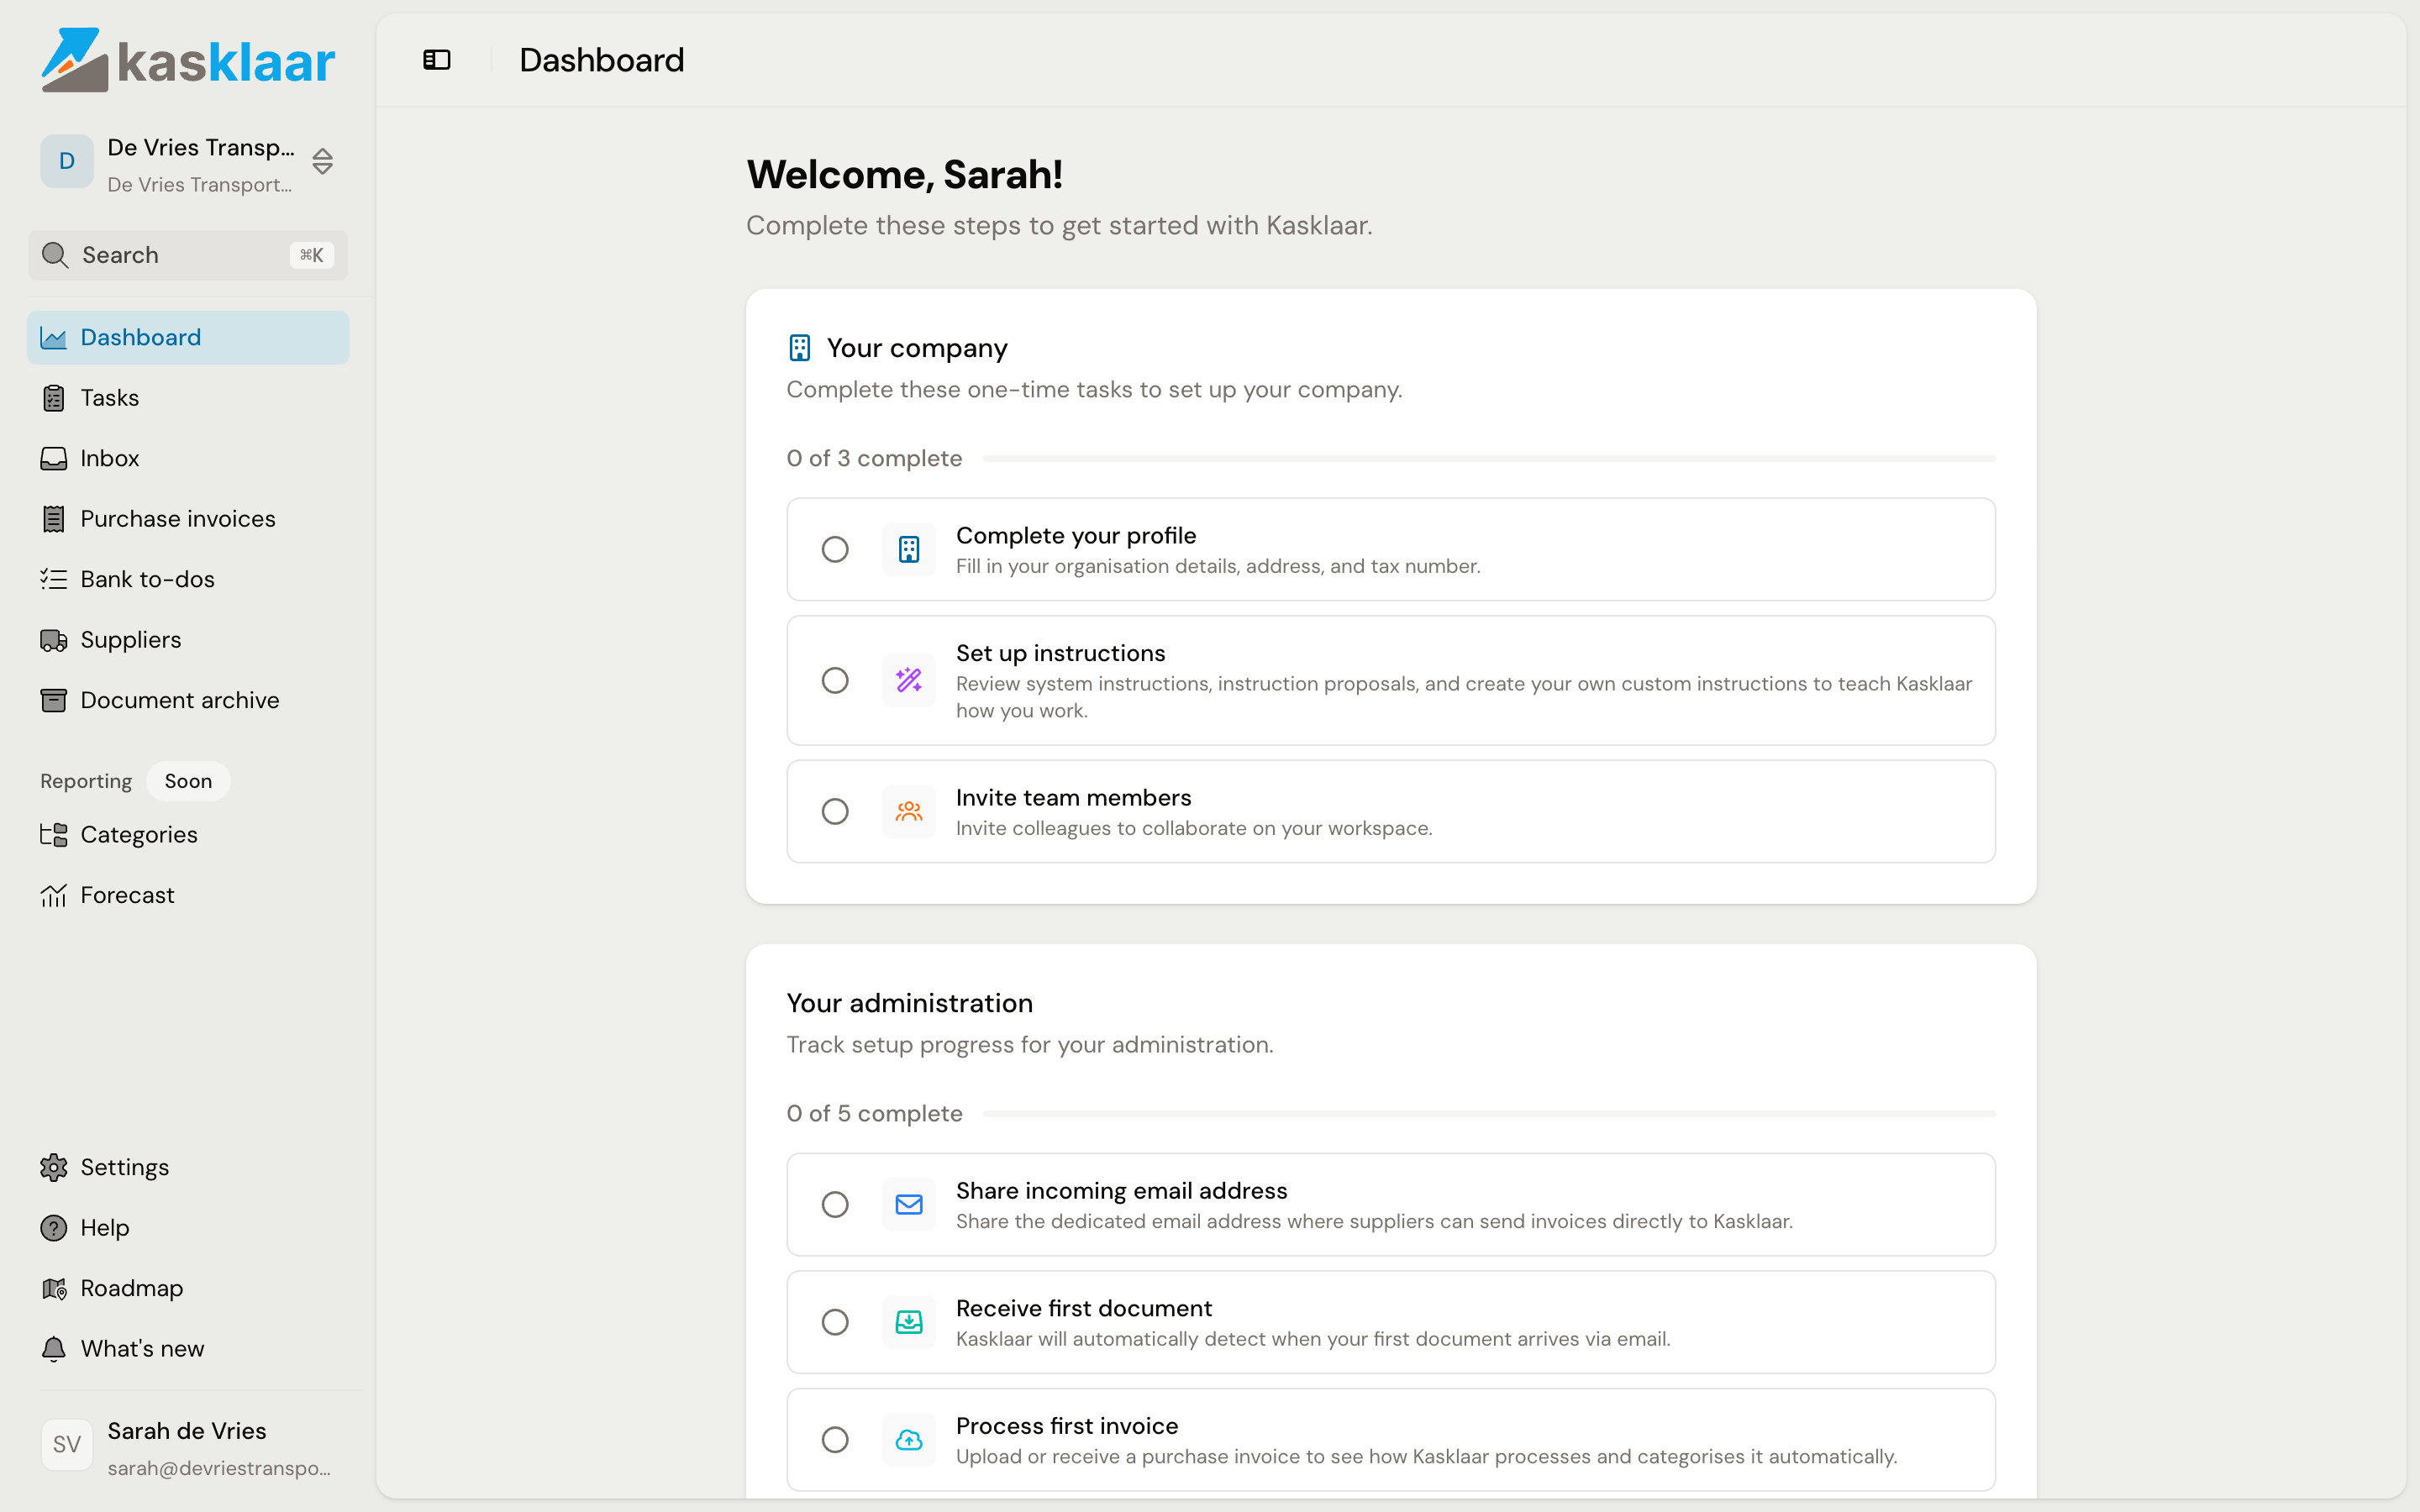2420x1512 pixels.
Task: Open the Receive first document step
Action: [1391, 1322]
